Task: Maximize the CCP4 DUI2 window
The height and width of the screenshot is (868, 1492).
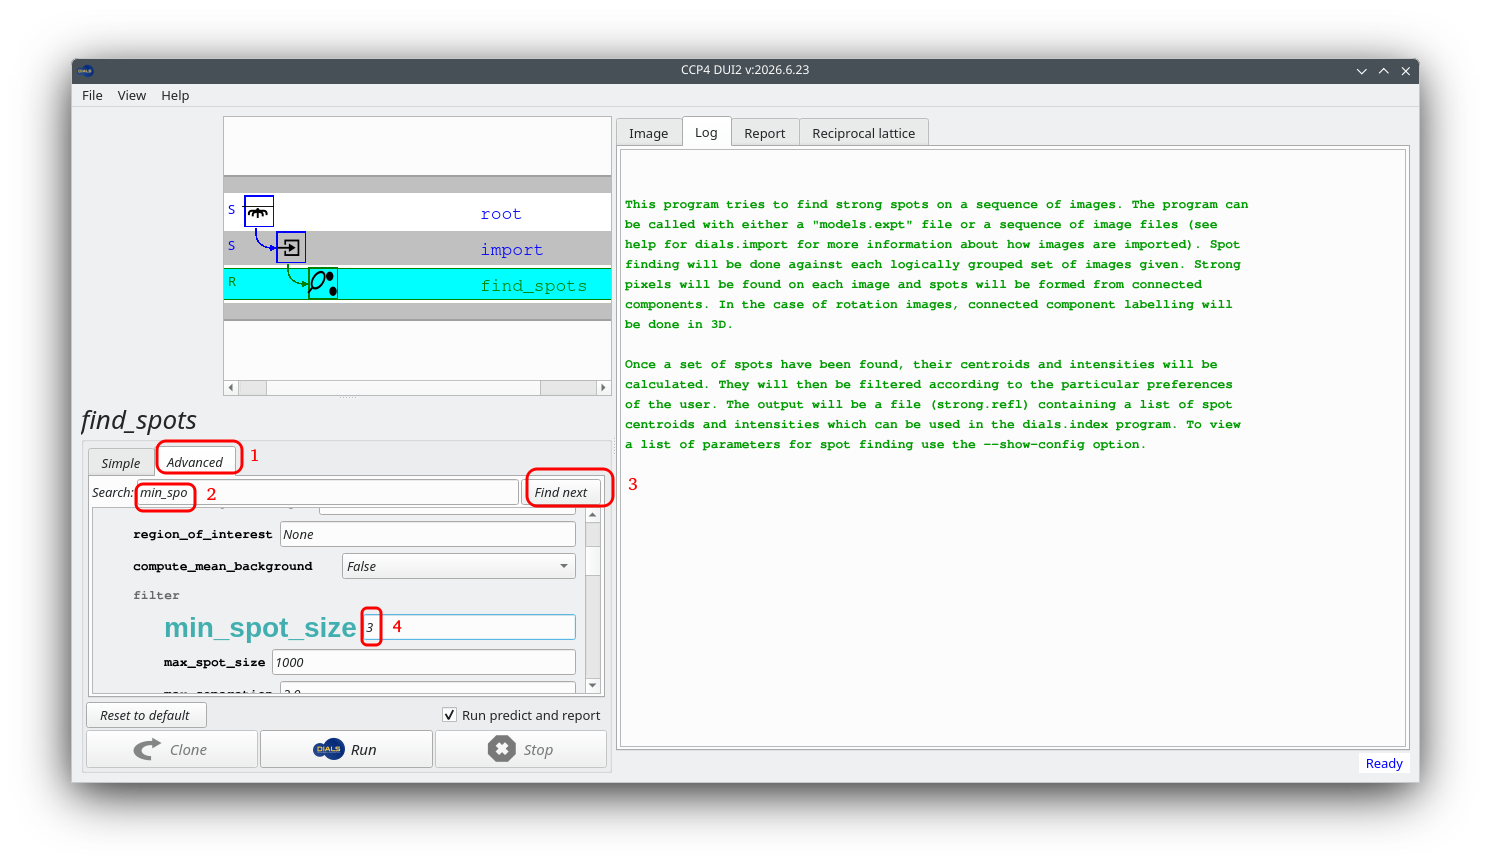Action: 1384,71
